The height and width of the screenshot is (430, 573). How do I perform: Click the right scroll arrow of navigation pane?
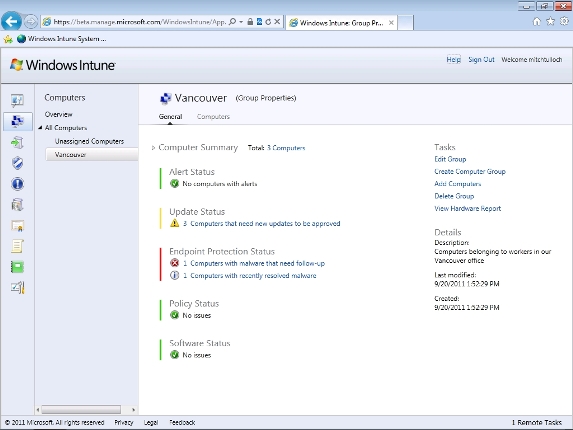point(133,410)
